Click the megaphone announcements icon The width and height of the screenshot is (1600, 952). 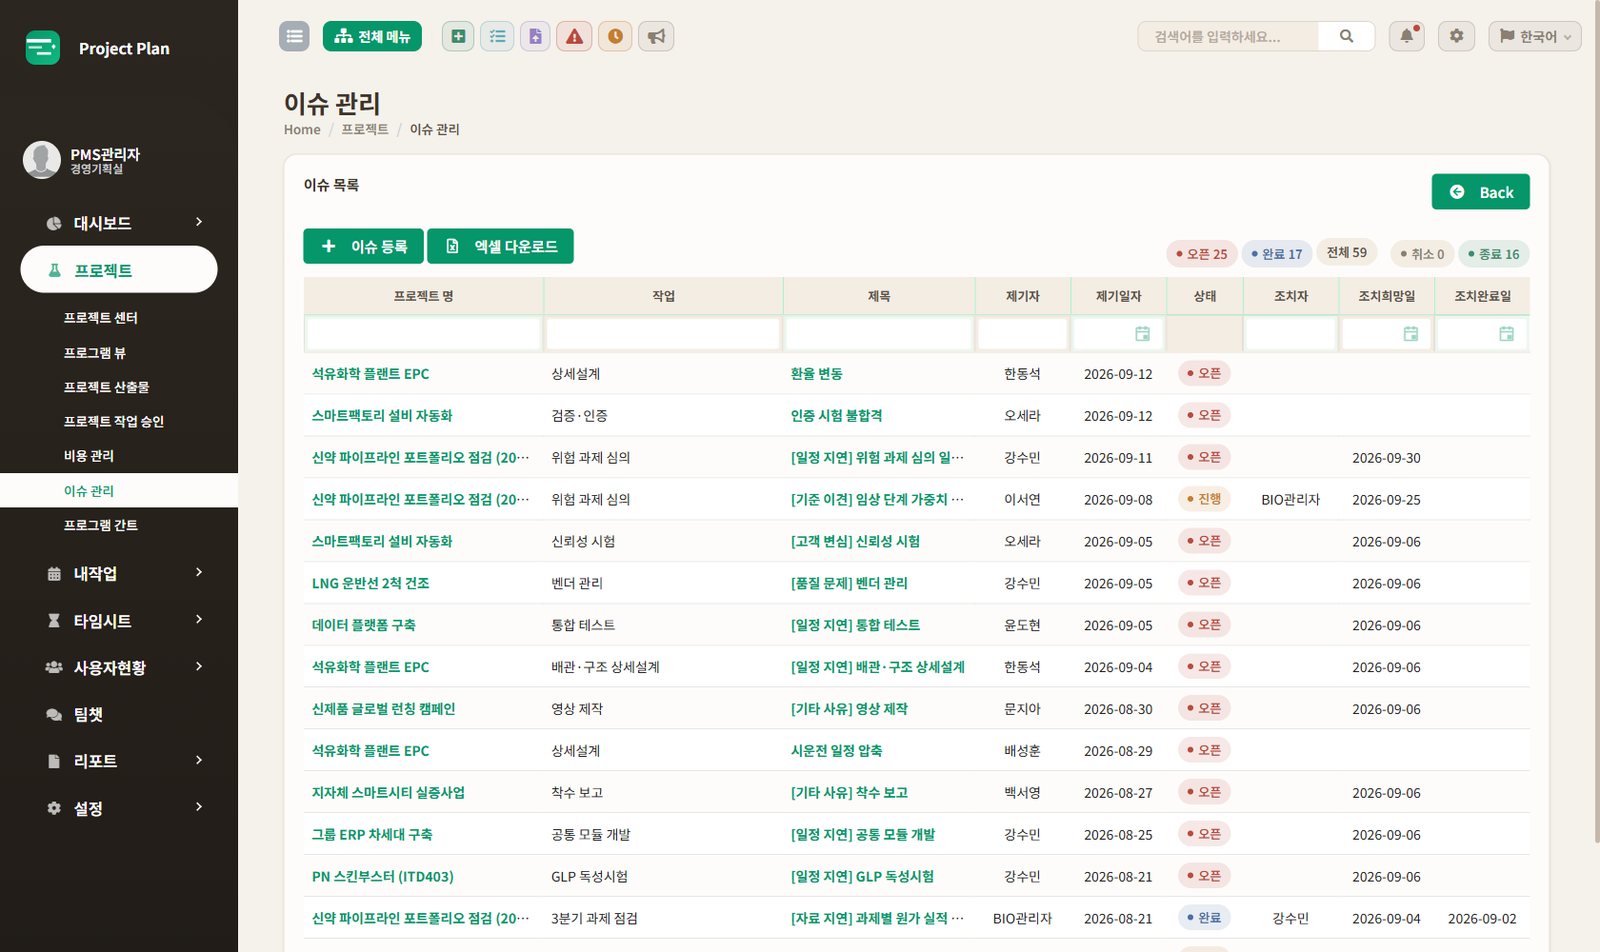pyautogui.click(x=656, y=36)
